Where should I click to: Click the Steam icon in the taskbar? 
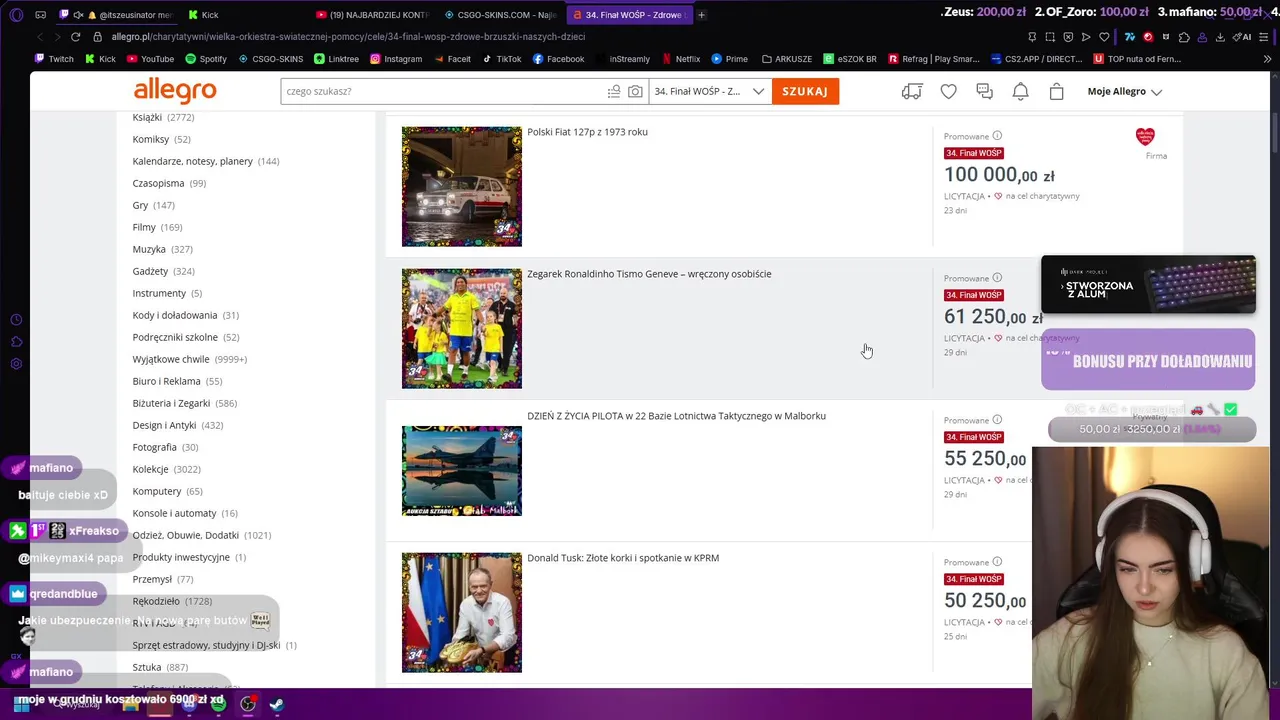pyautogui.click(x=276, y=704)
